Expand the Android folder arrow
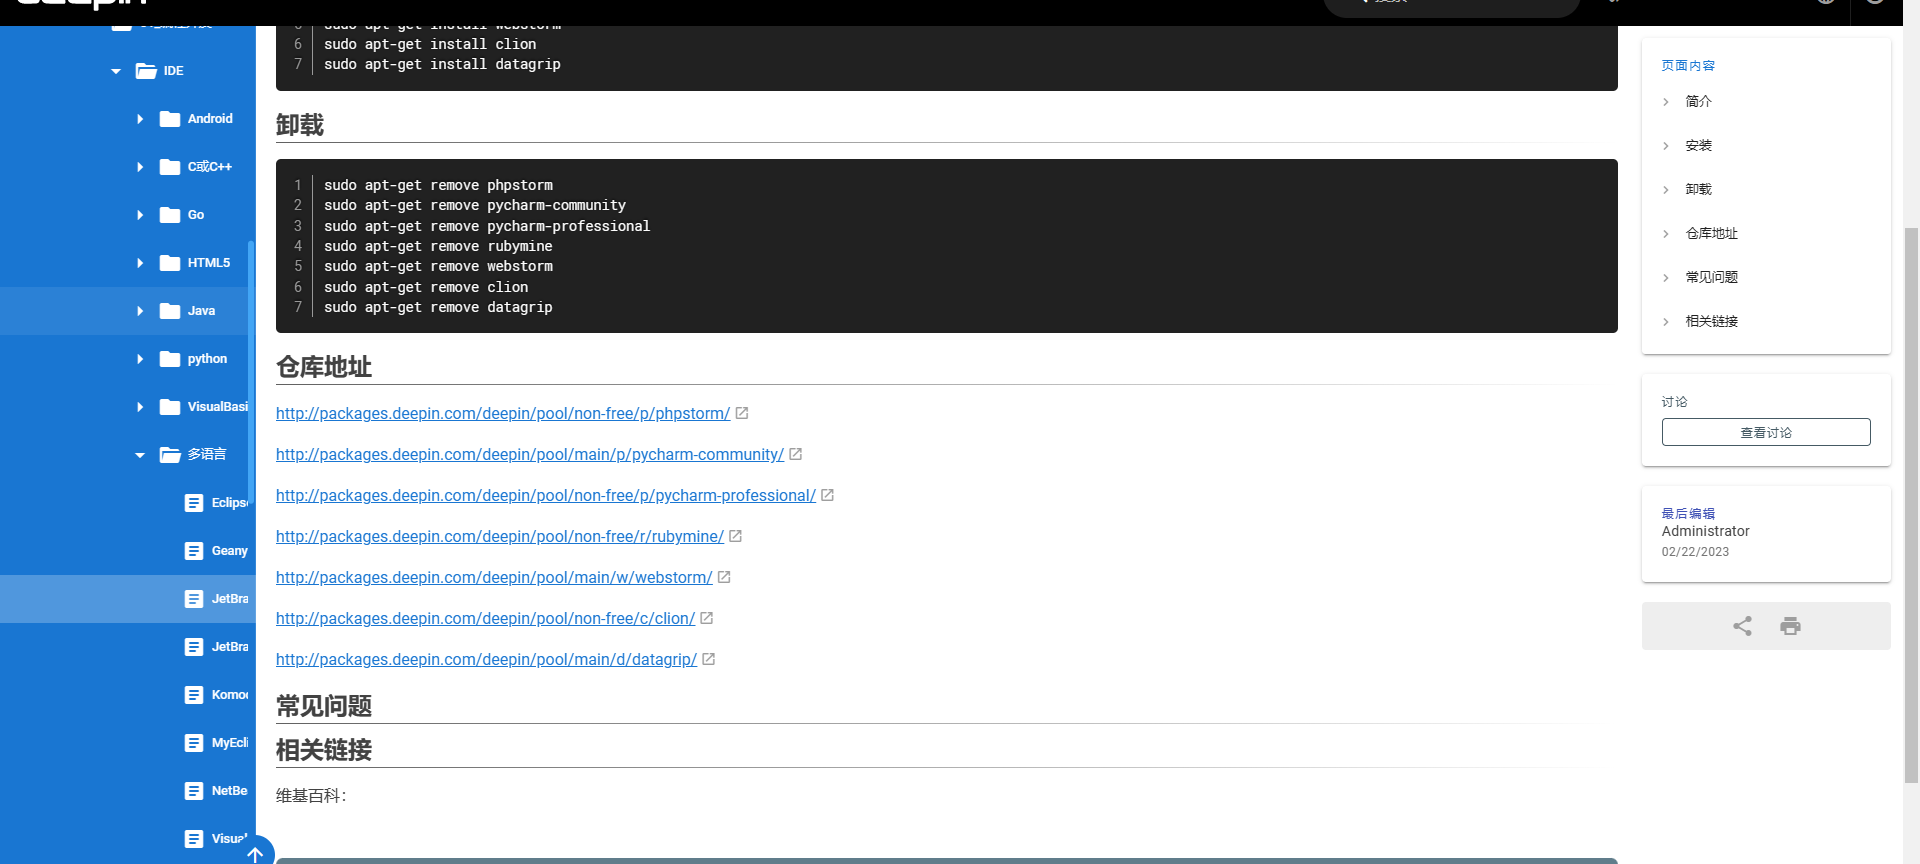1920x864 pixels. pyautogui.click(x=140, y=119)
